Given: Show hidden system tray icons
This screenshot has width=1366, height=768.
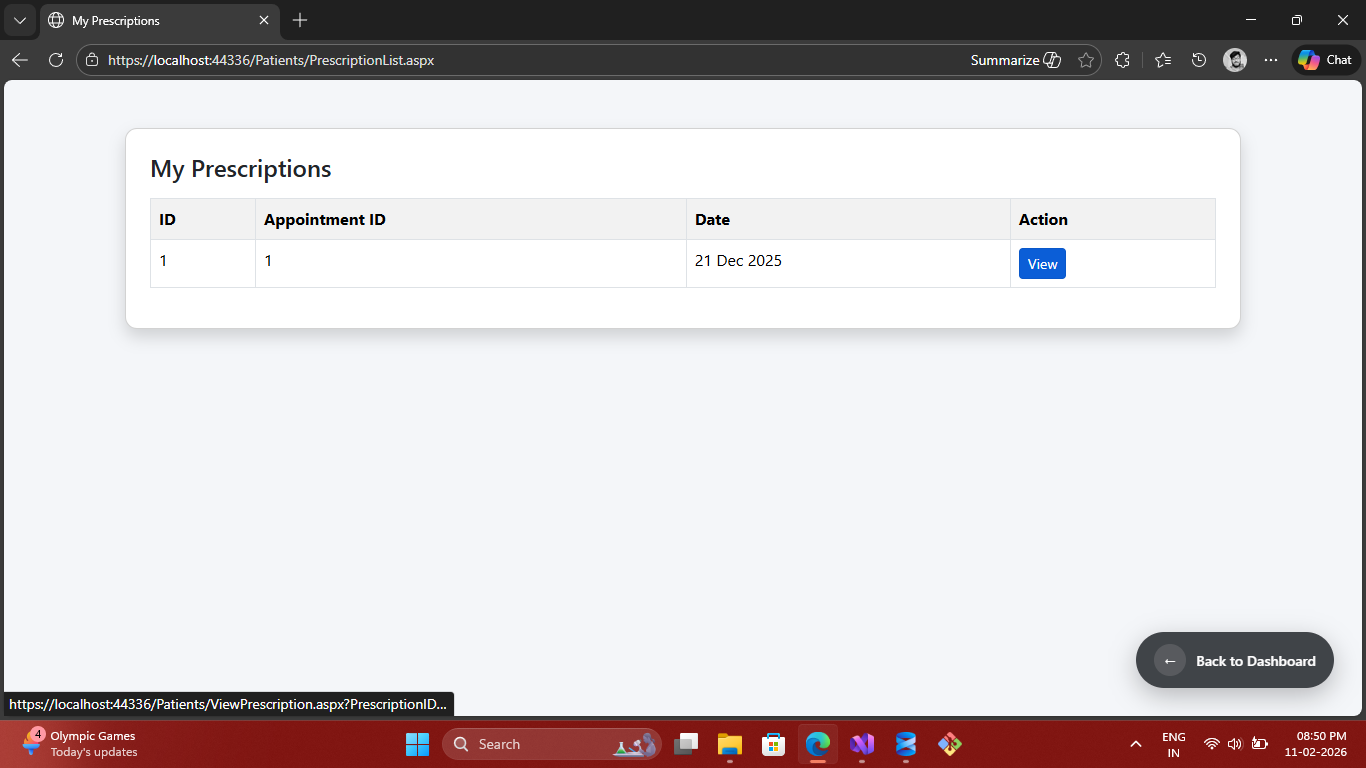Looking at the screenshot, I should (1135, 744).
